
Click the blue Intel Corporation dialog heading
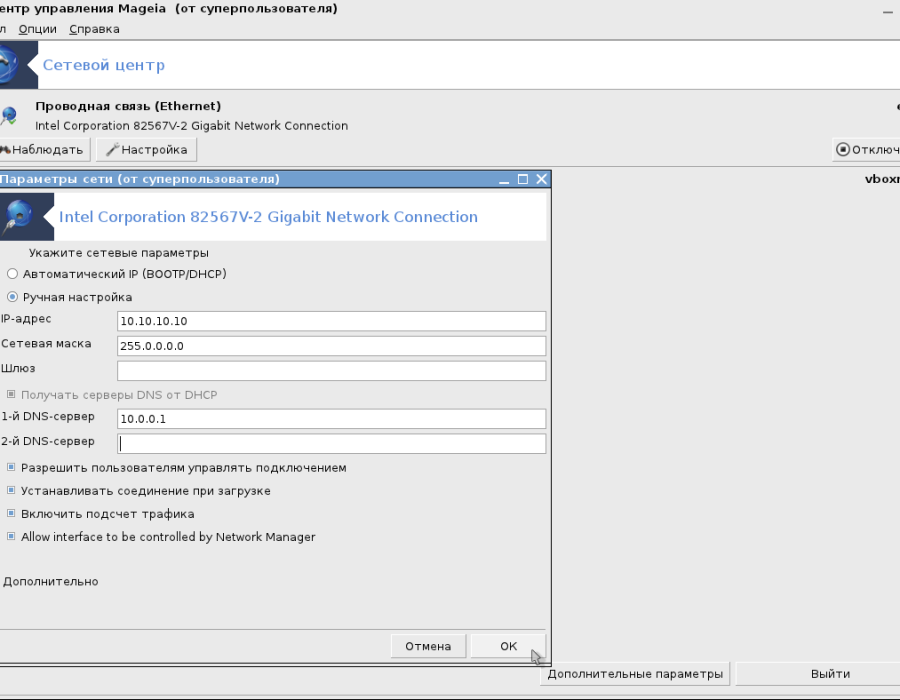268,217
